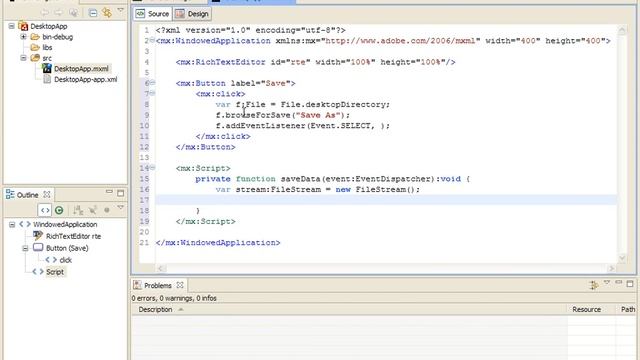640x360 pixels.
Task: Click "FileStream()" on line 16
Action: (385, 189)
